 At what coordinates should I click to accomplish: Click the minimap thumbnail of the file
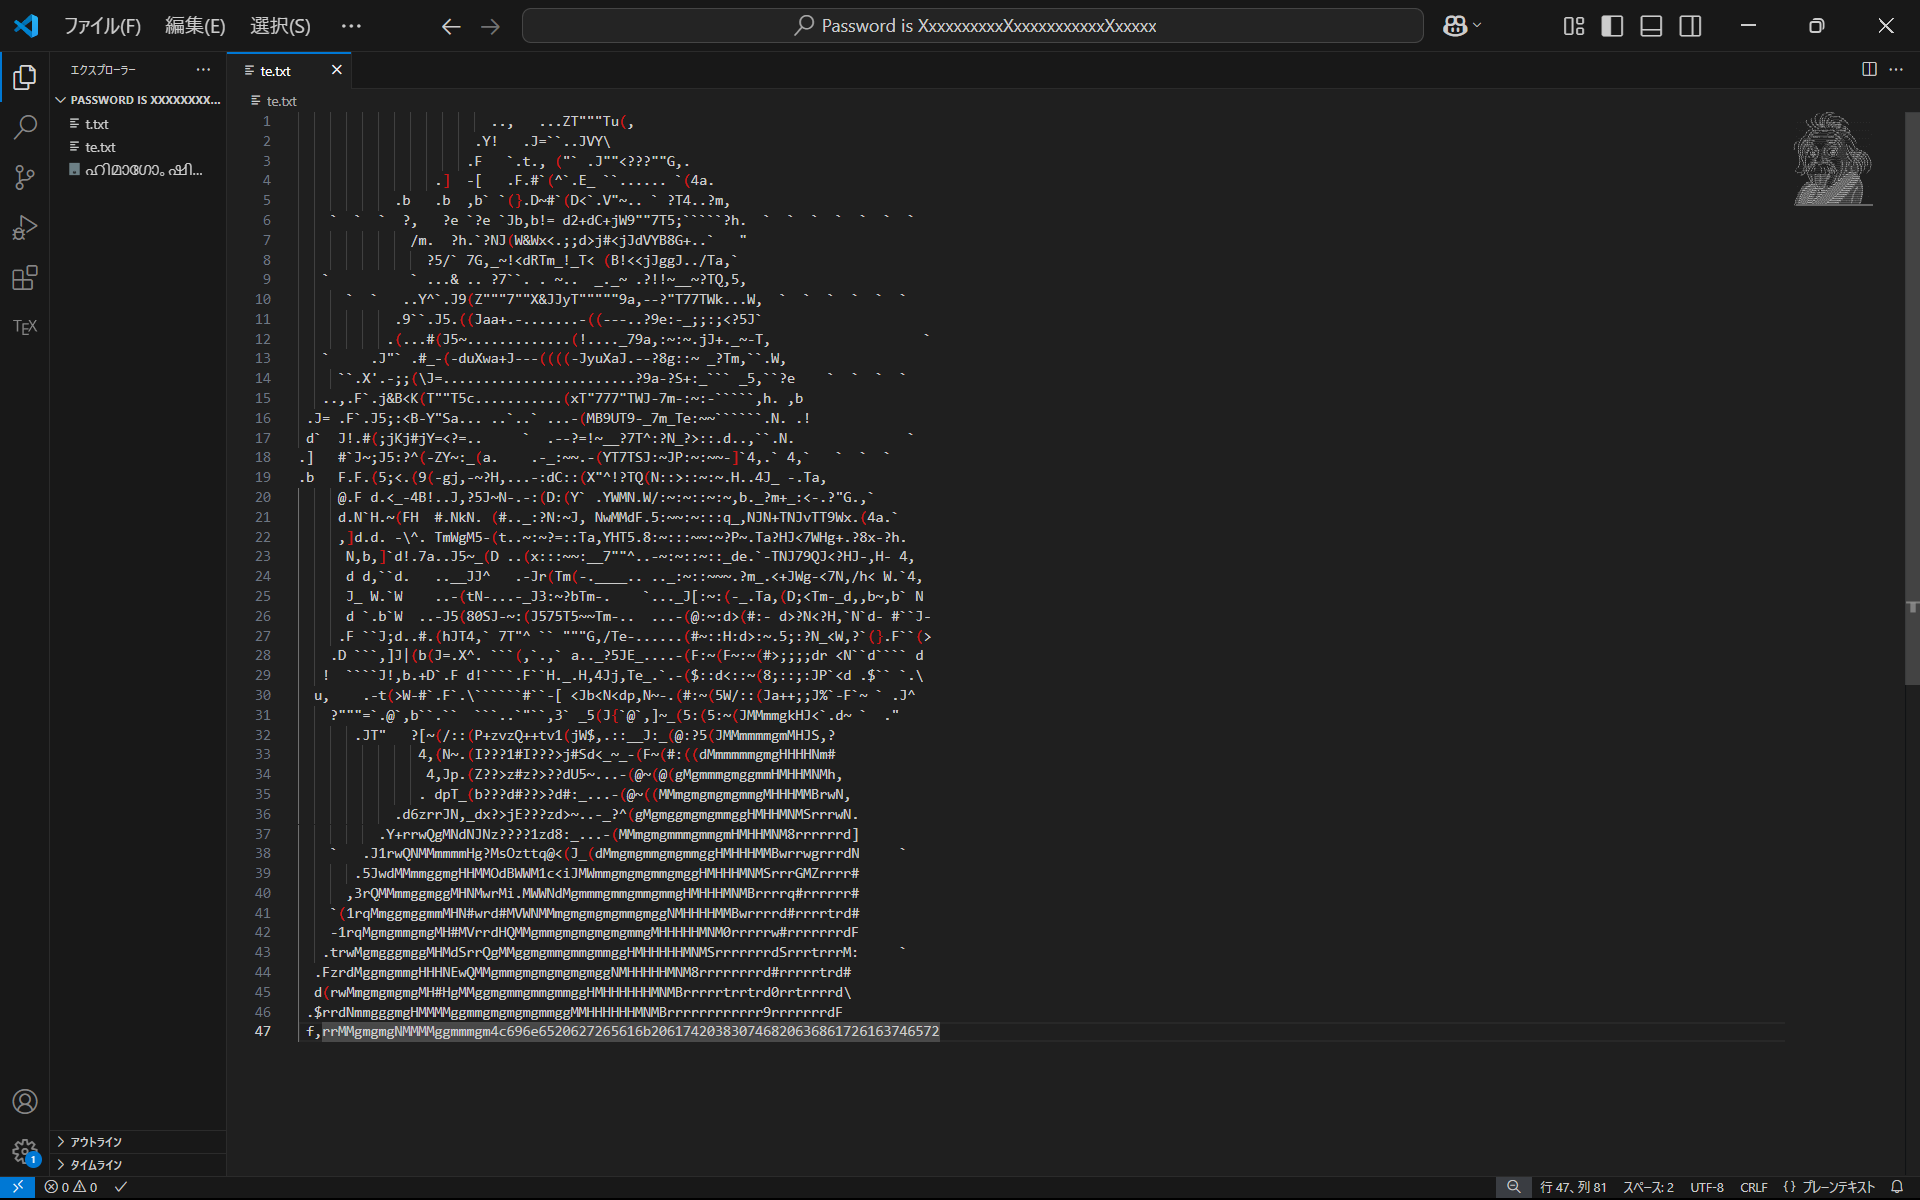coord(1832,159)
